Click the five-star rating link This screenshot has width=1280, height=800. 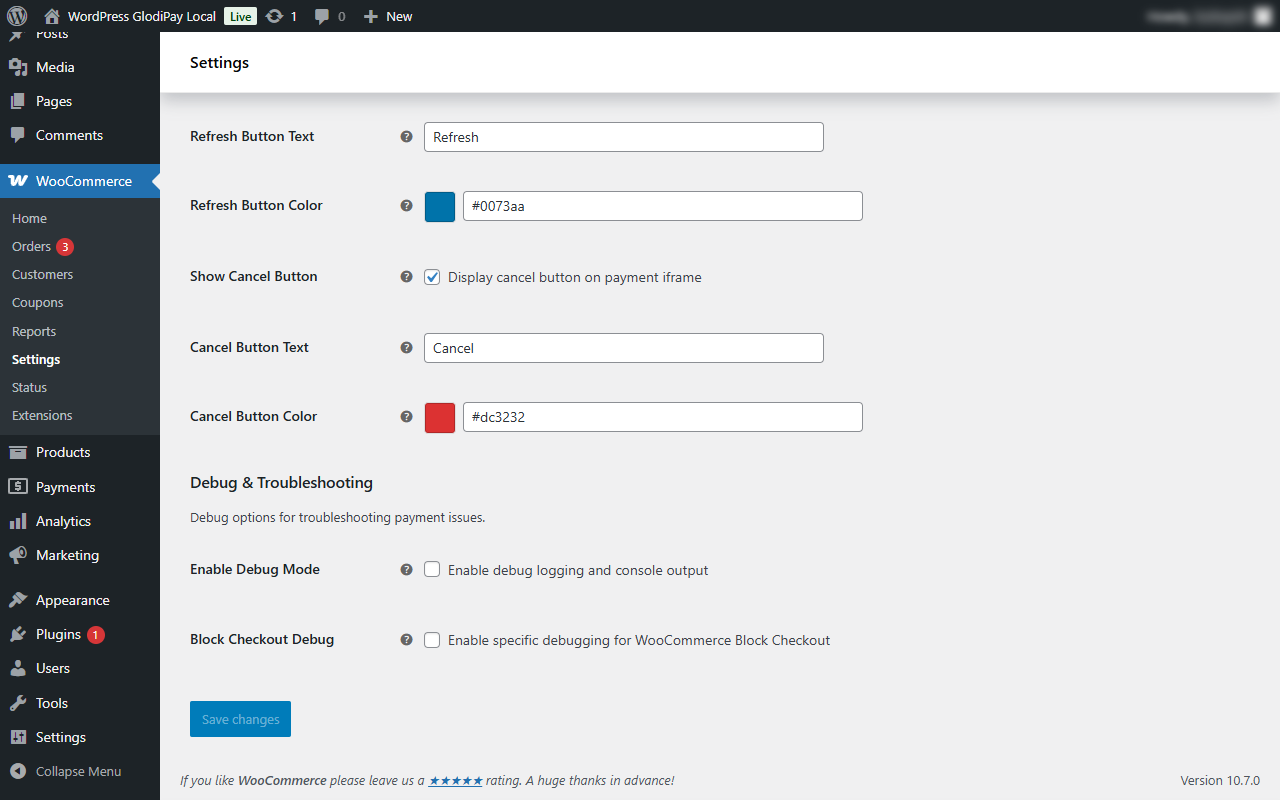(456, 780)
